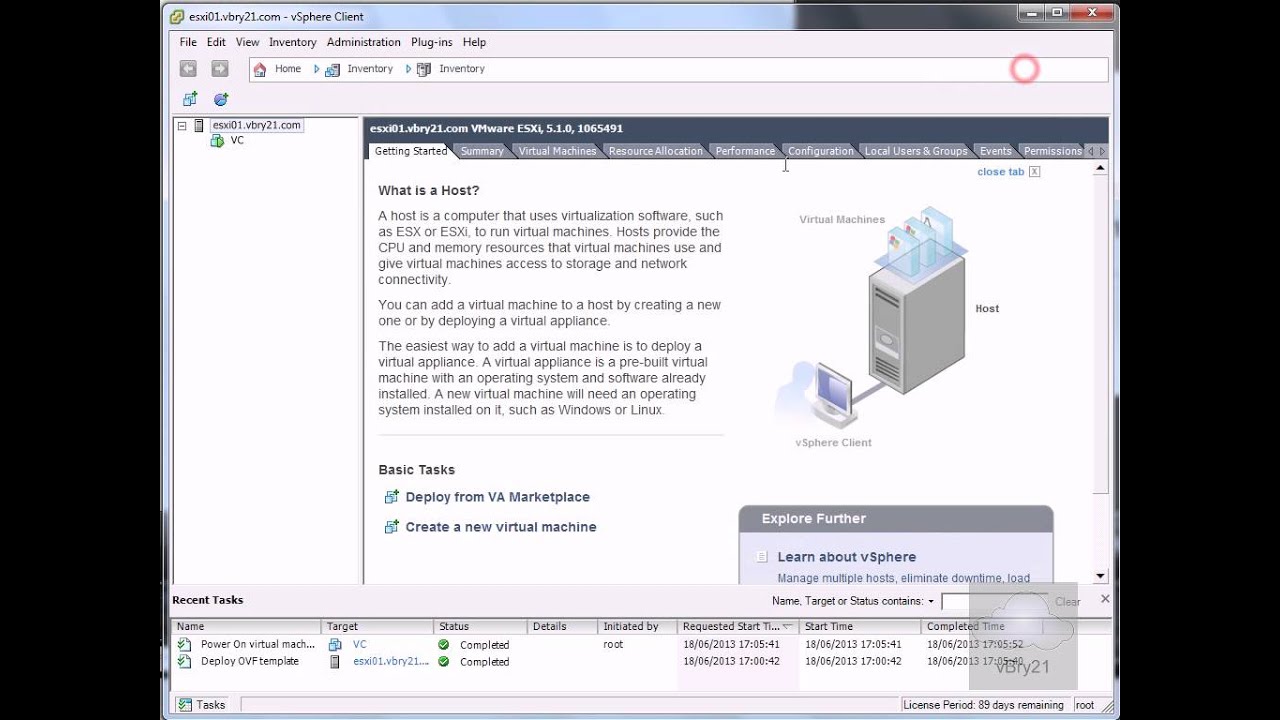Click the Power On task row icon

click(x=184, y=645)
